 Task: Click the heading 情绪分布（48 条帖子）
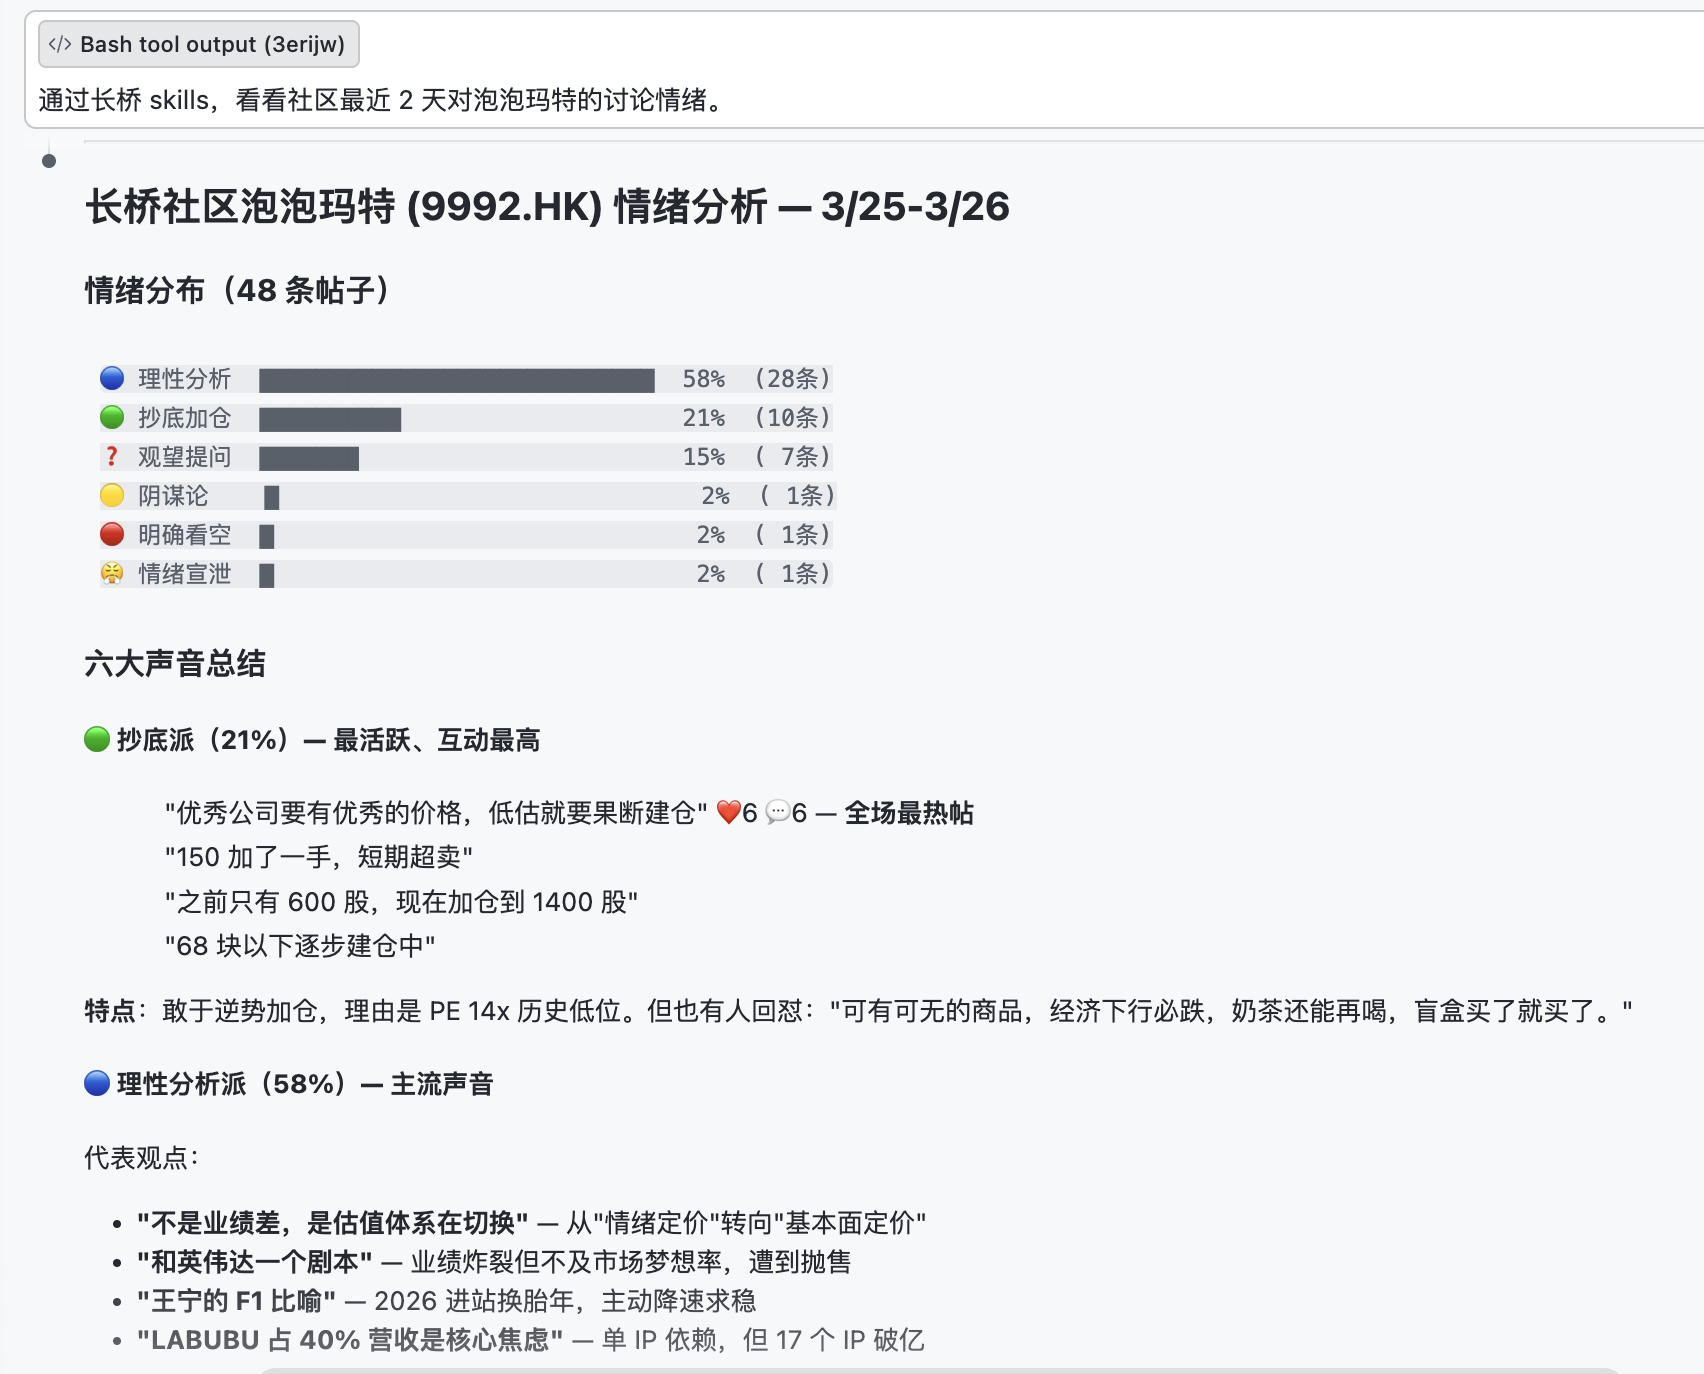coord(238,290)
